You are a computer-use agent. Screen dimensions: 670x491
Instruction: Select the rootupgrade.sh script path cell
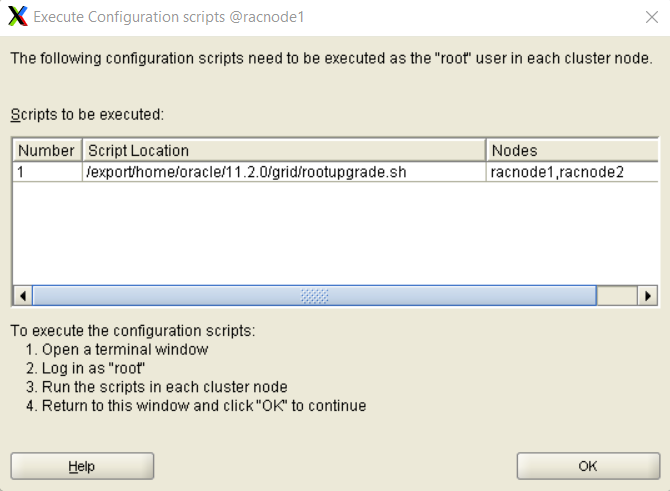(x=284, y=172)
